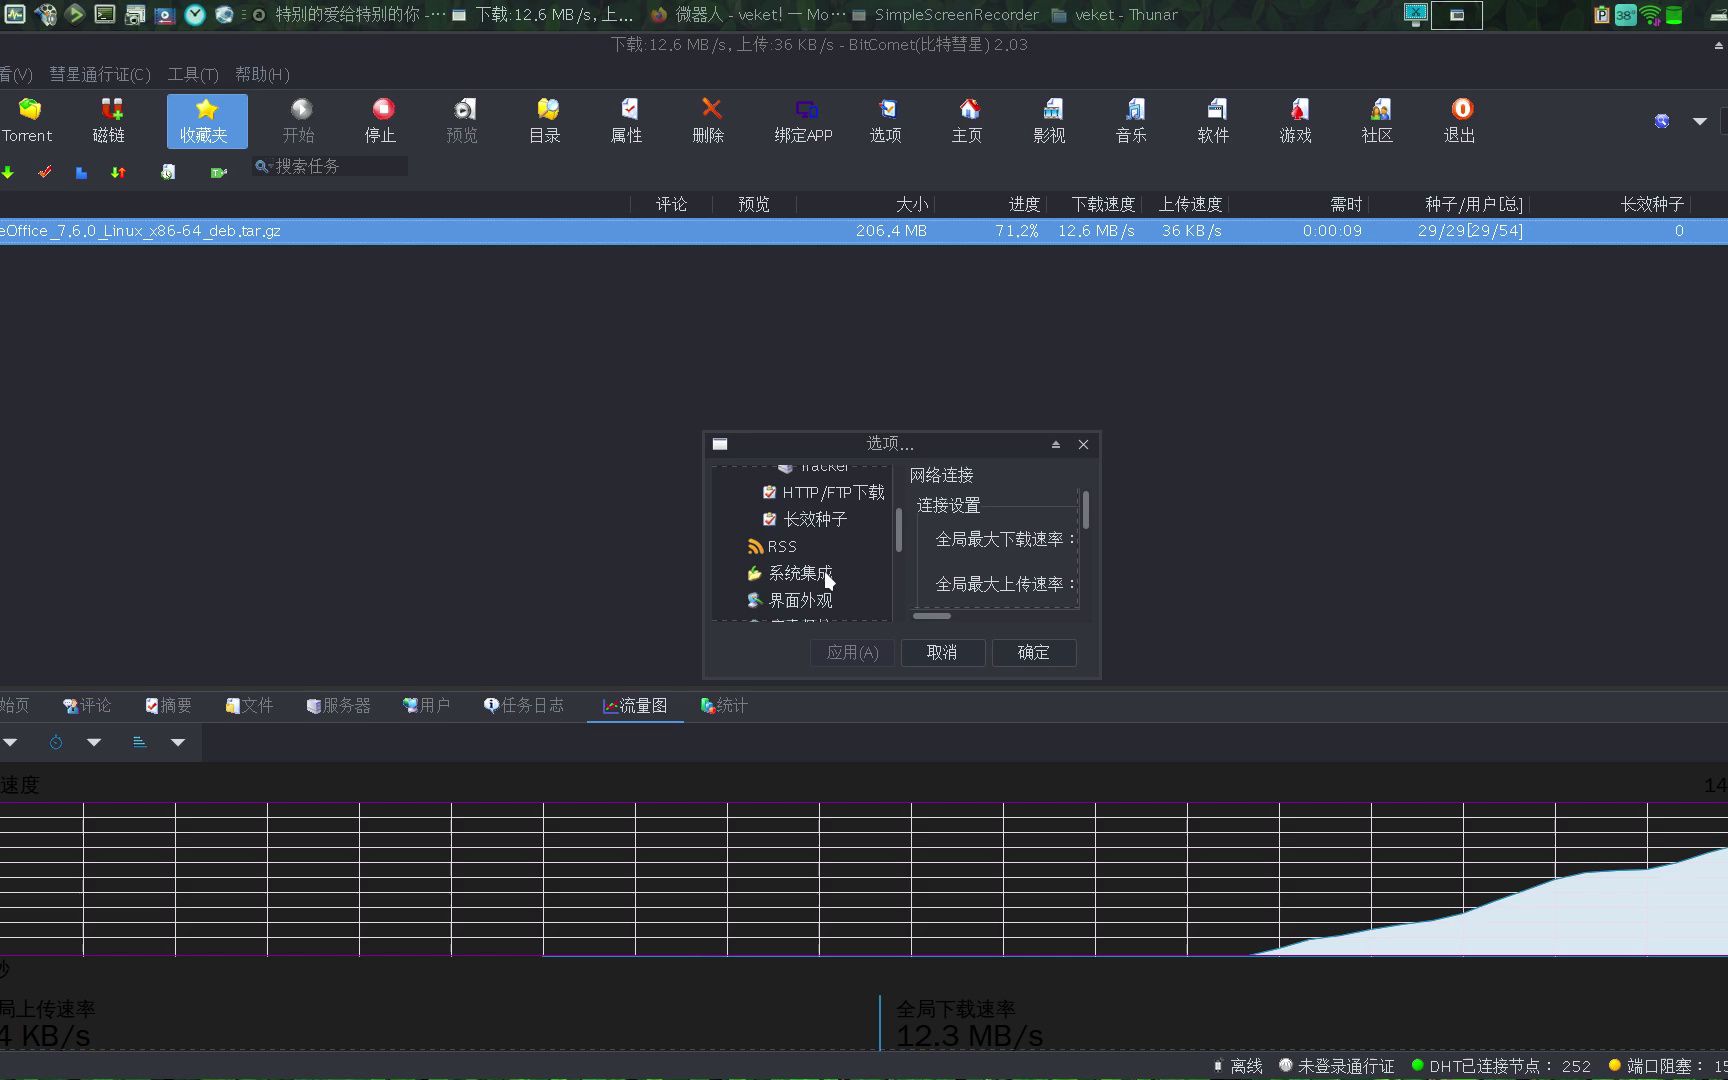The width and height of the screenshot is (1728, 1080).
Task: Switch to the 任务日志 task log tab
Action: [523, 706]
